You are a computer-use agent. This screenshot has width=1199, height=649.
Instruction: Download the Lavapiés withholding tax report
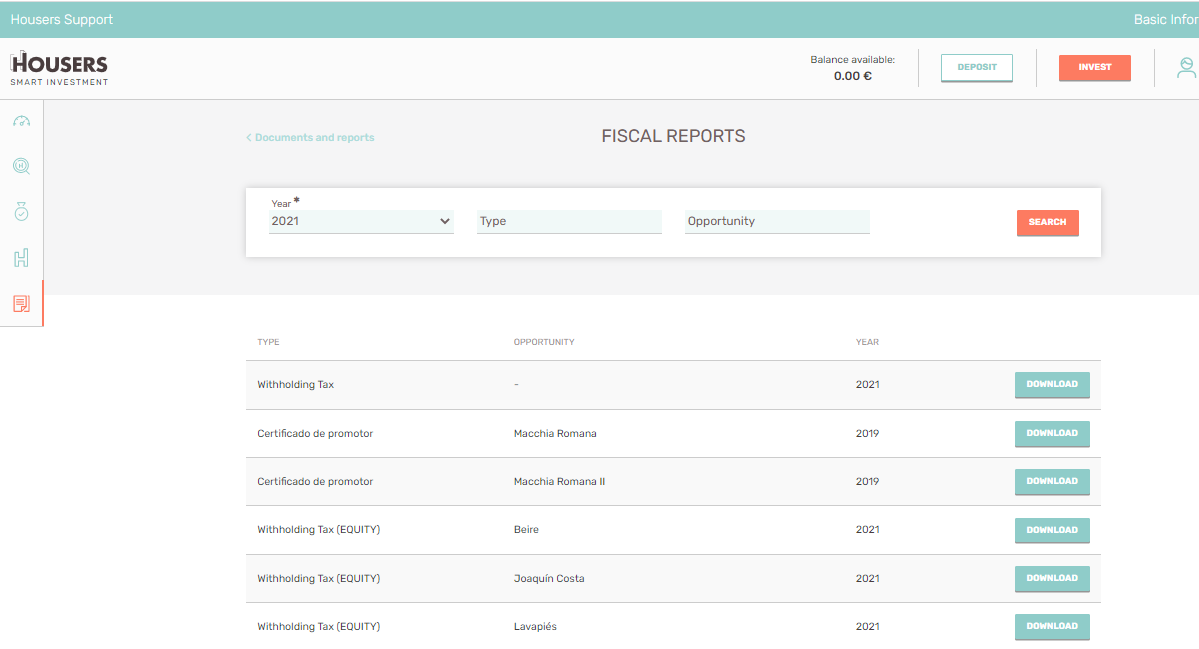(x=1052, y=626)
